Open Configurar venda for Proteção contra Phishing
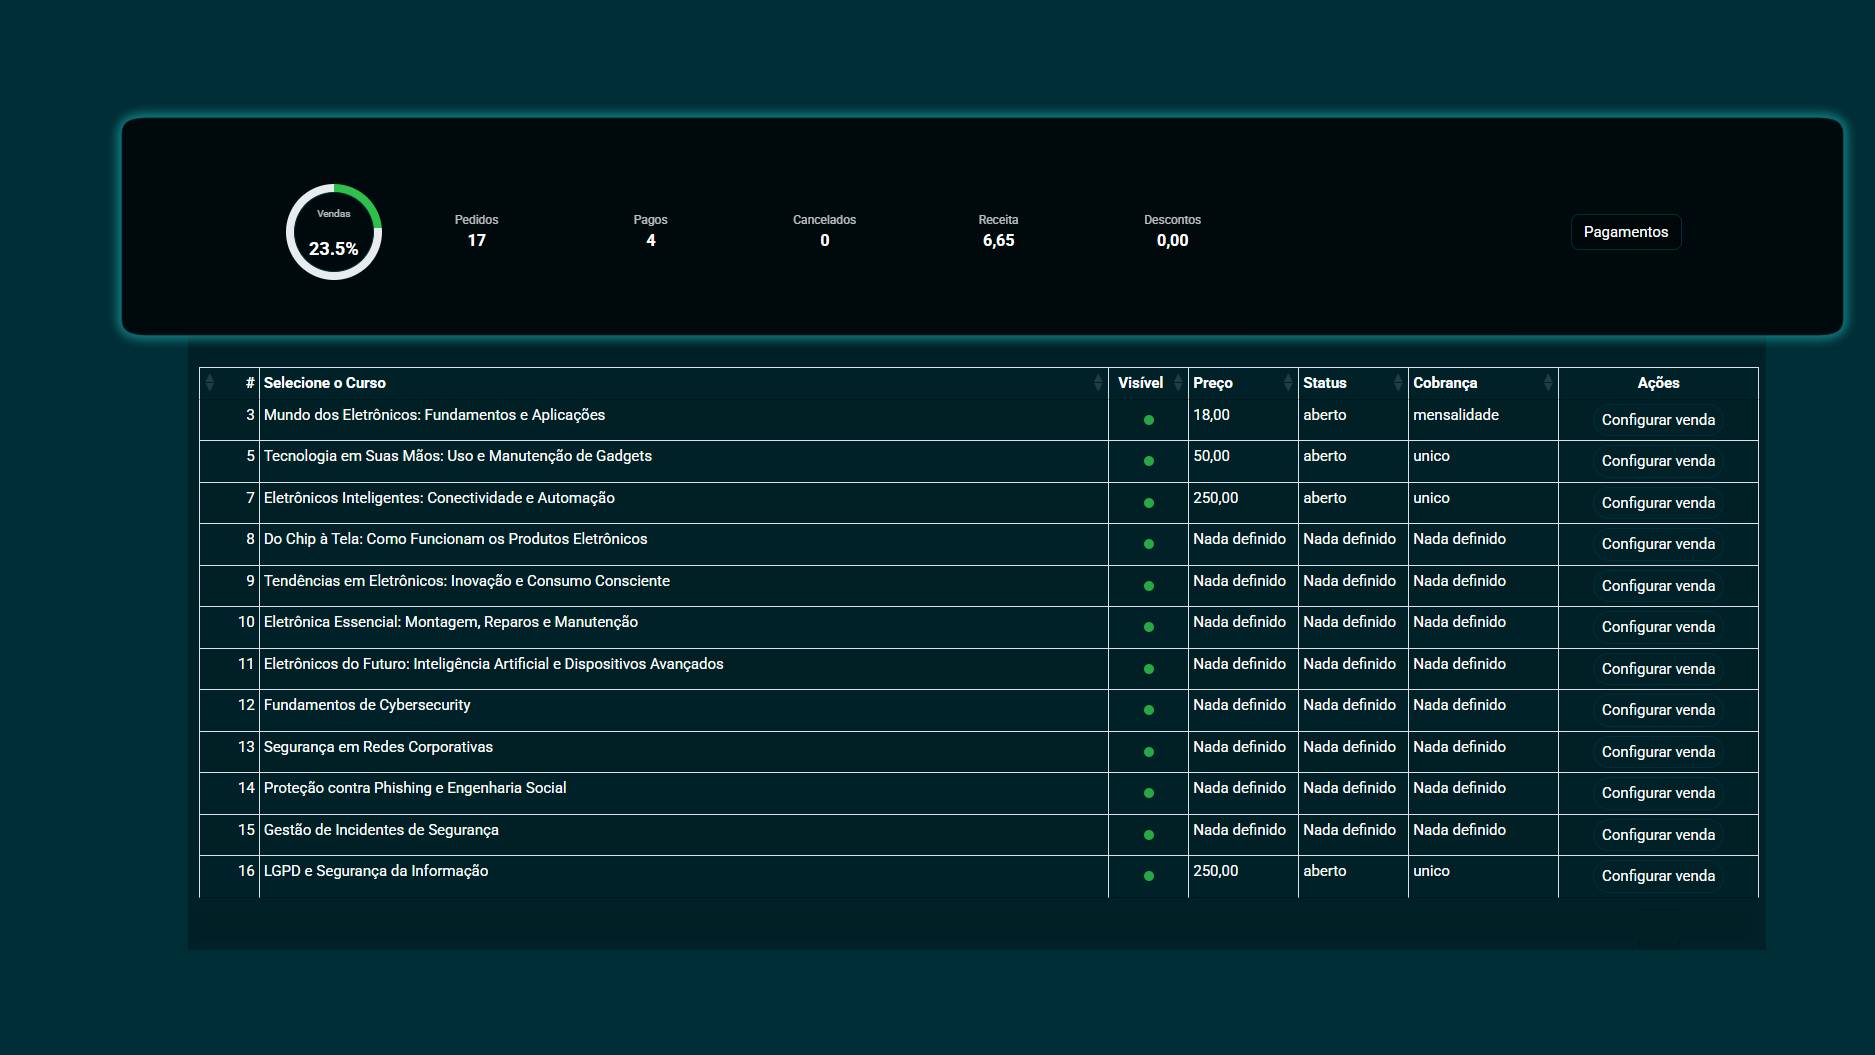 click(x=1657, y=793)
